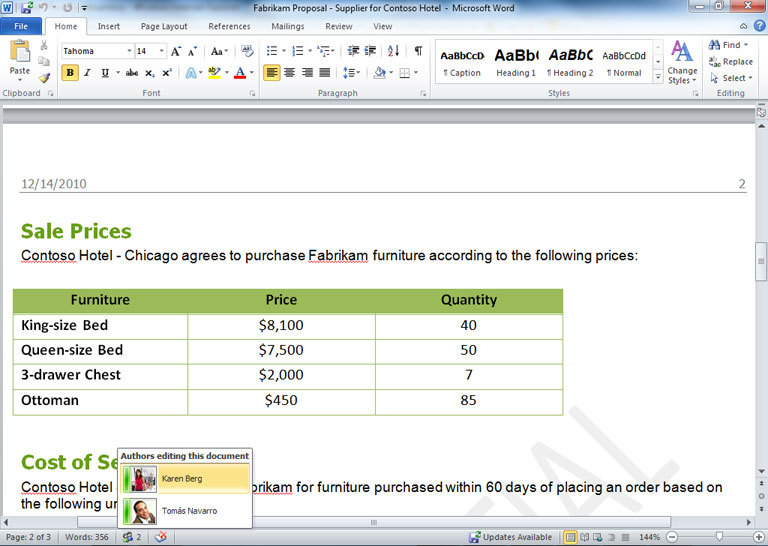Click the vertical scrollbar thumb
768x546 pixels.
coord(761,261)
